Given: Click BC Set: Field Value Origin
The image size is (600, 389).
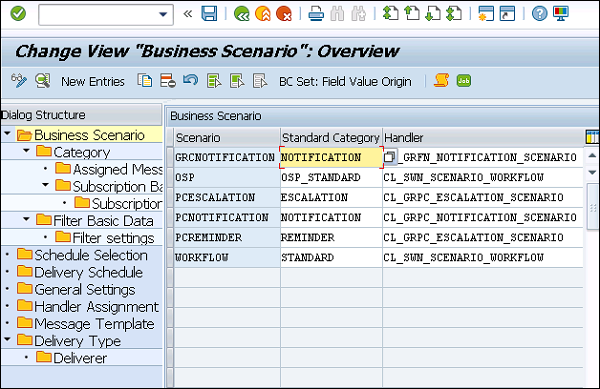Looking at the screenshot, I should (x=345, y=81).
